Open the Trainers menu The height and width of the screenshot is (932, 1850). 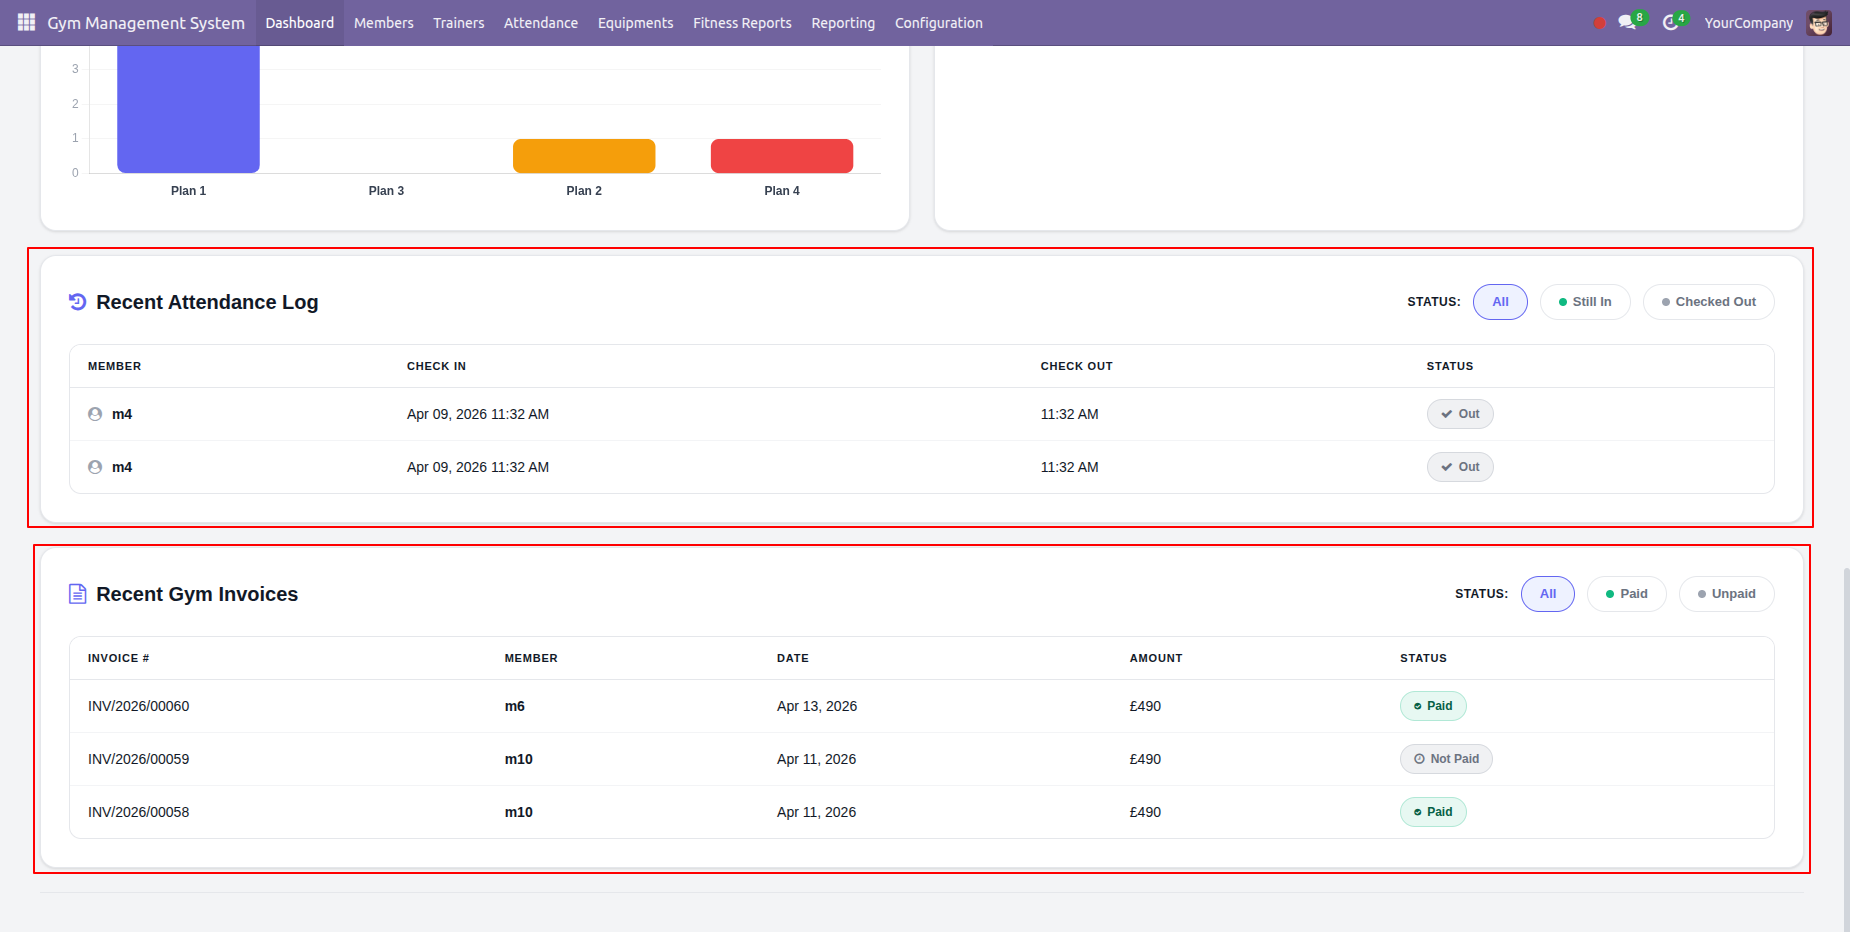(x=459, y=23)
